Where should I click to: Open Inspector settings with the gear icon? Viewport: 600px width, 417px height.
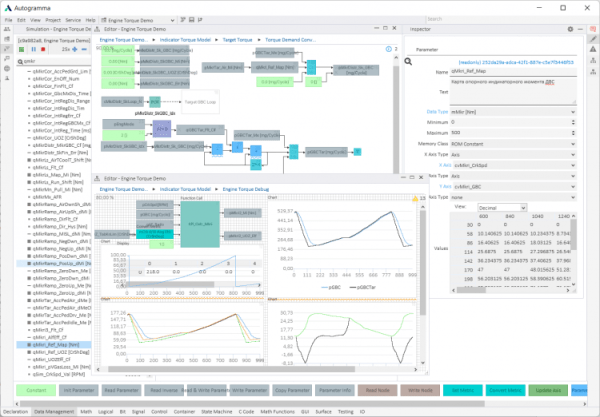(570, 29)
